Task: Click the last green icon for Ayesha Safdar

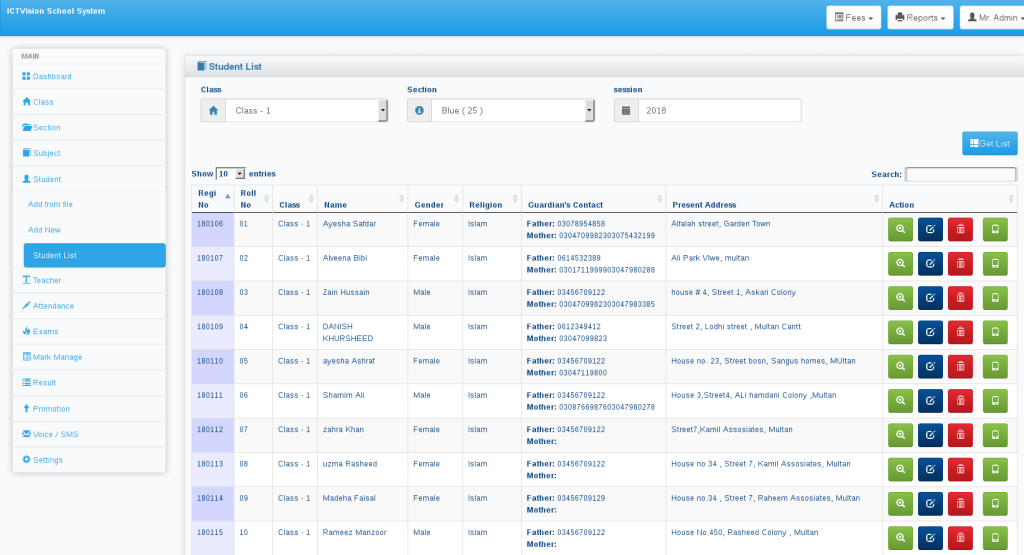Action: 995,229
